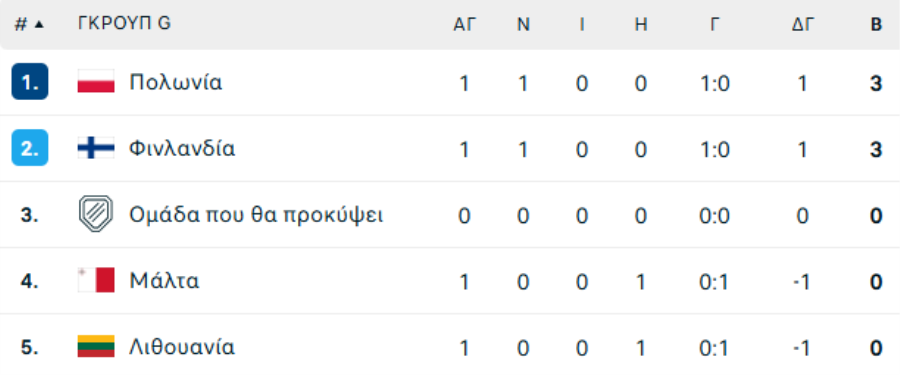Click the ΔΓ column header

tap(802, 25)
